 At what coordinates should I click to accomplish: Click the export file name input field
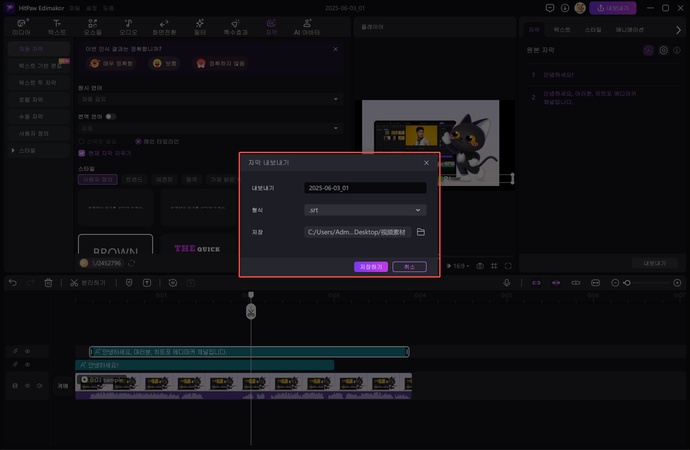(364, 188)
